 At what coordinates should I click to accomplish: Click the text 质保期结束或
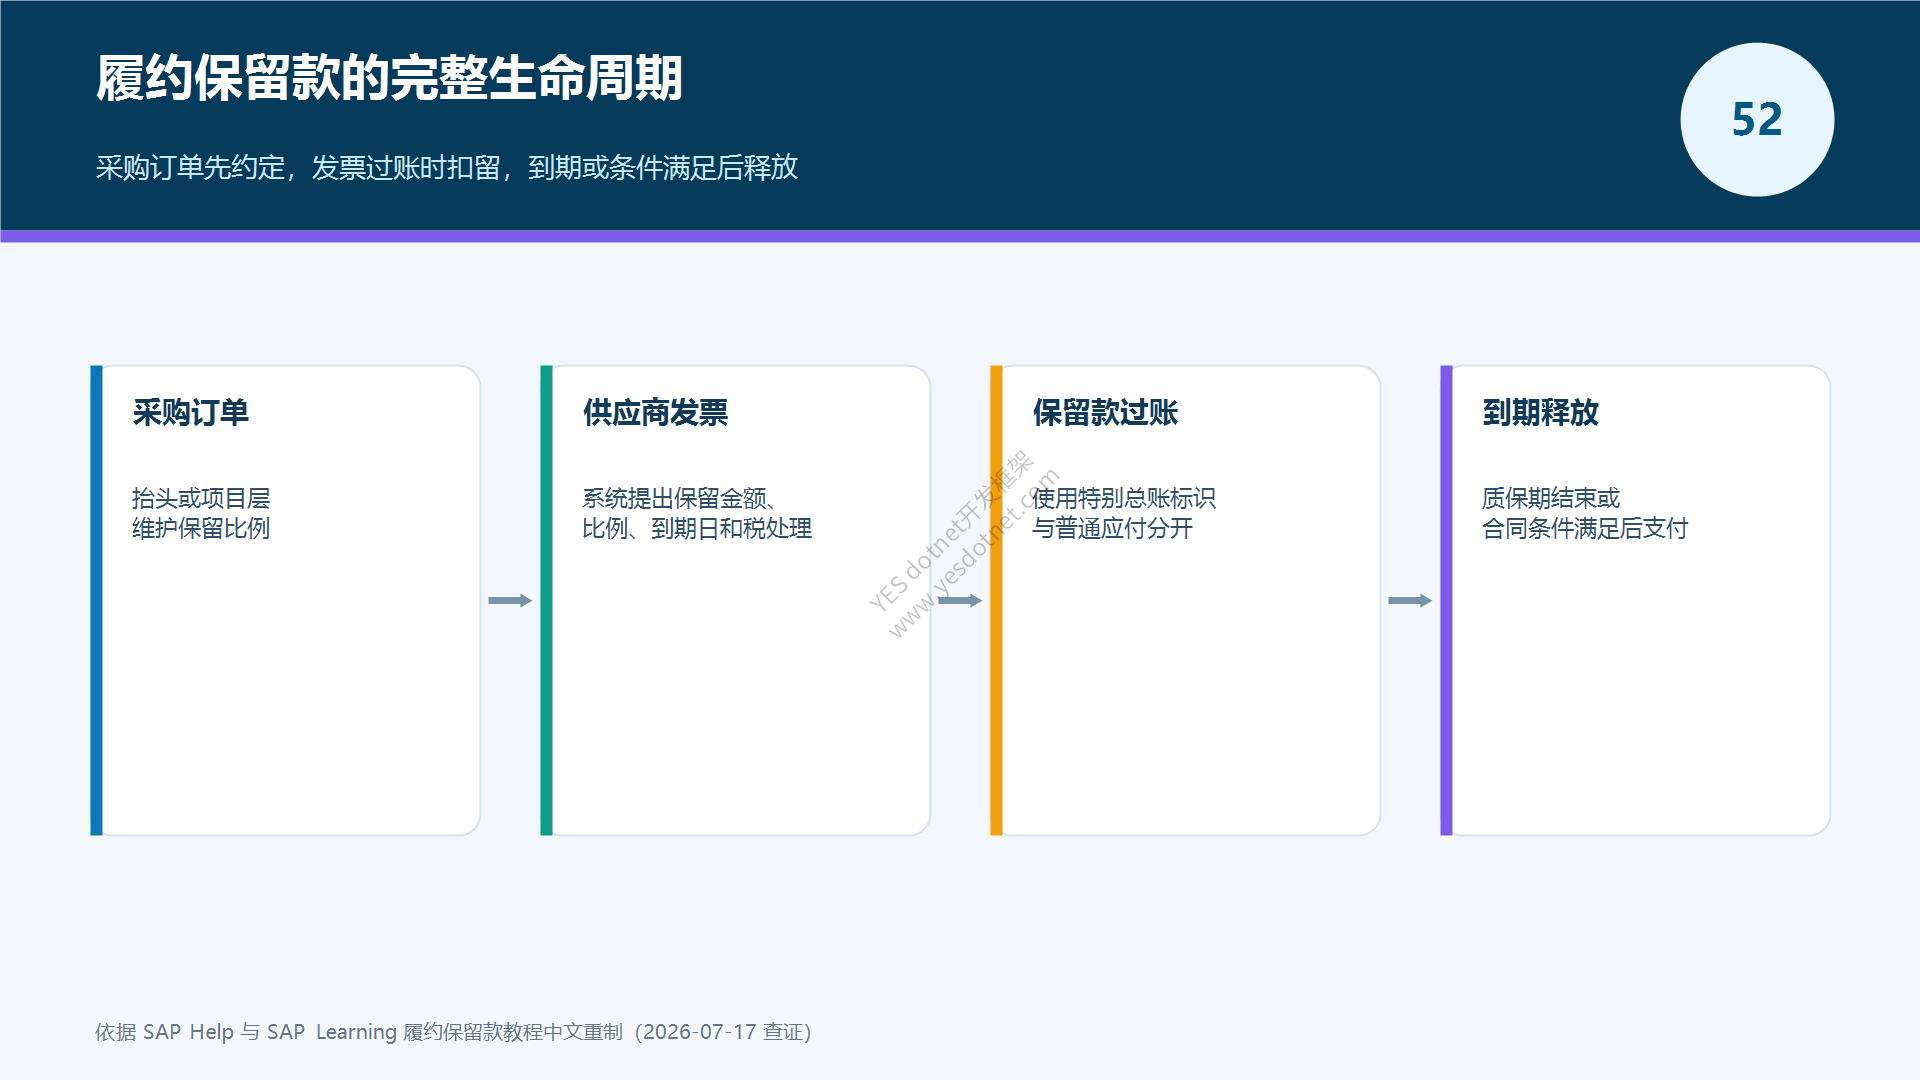[1551, 498]
